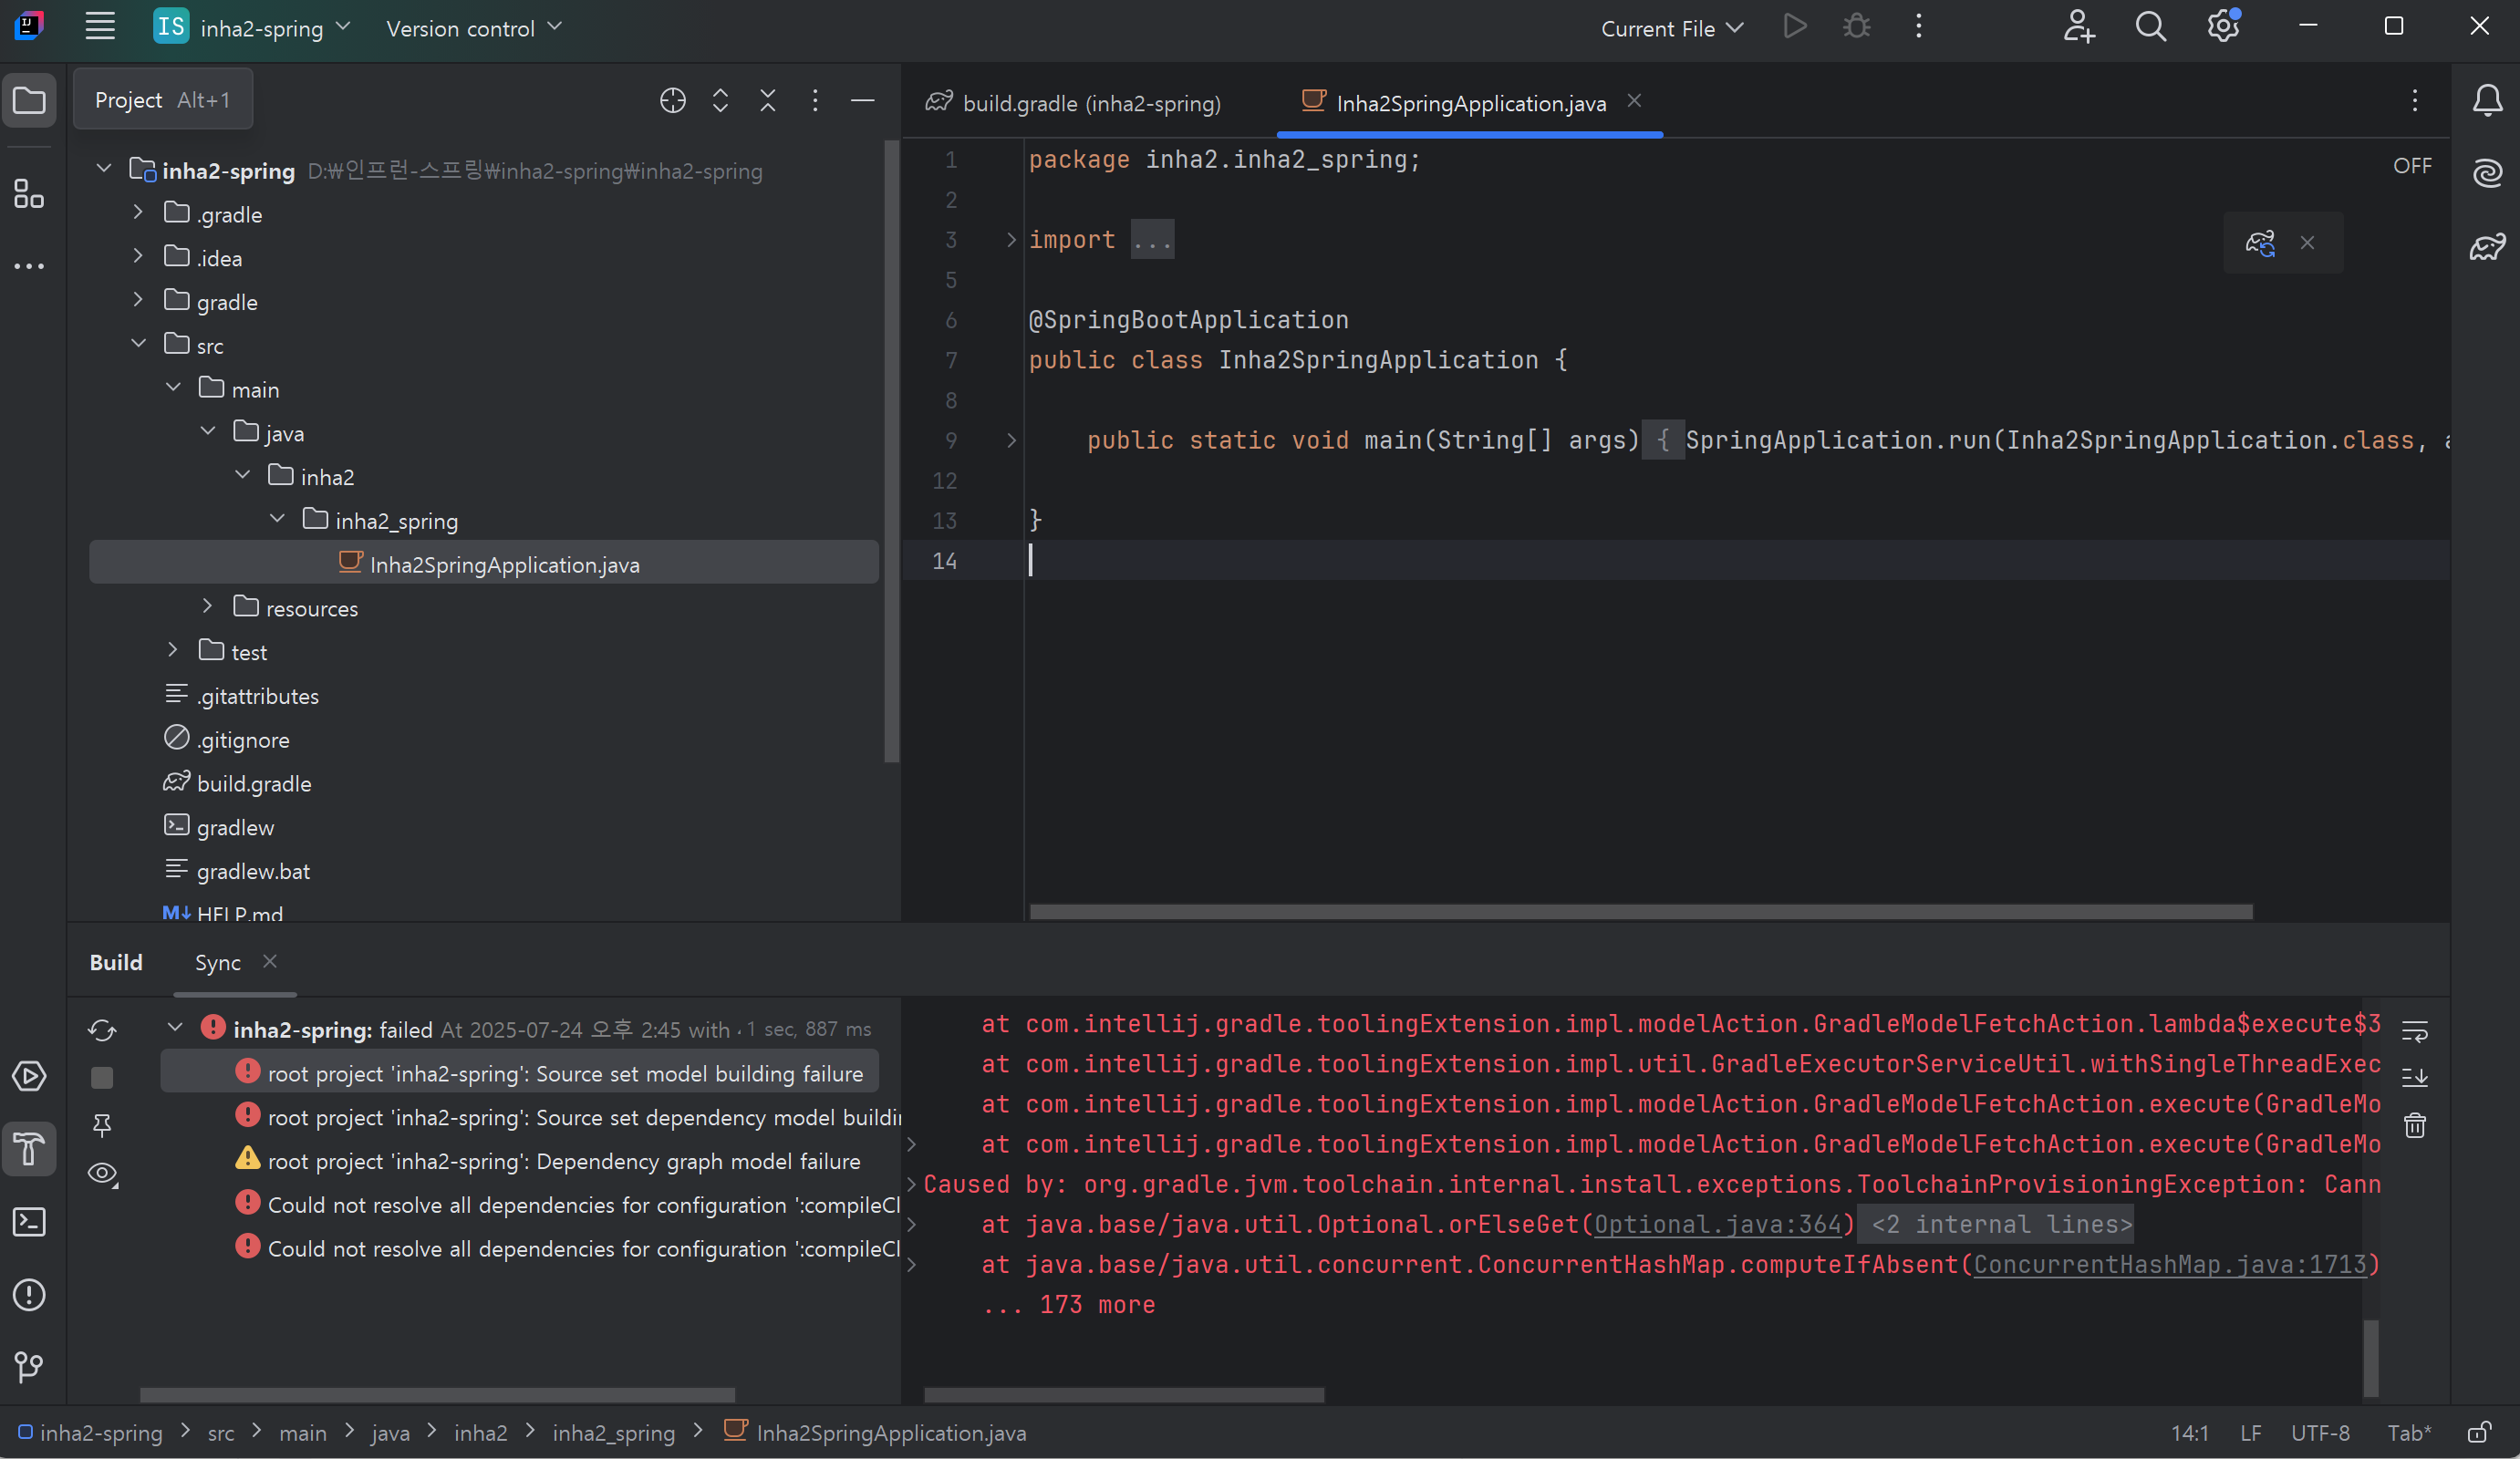Open the Problems tool window
The image size is (2520, 1459).
pos(29,1295)
